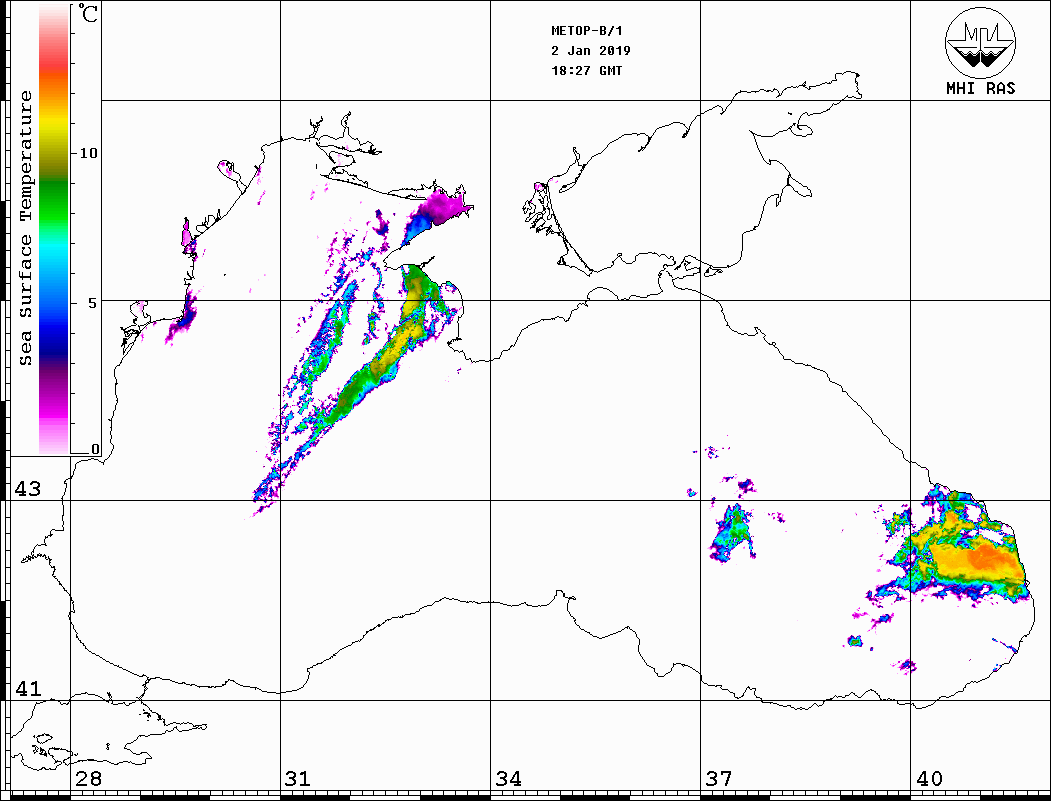Click the MHI RAS logo emblem

click(980, 42)
